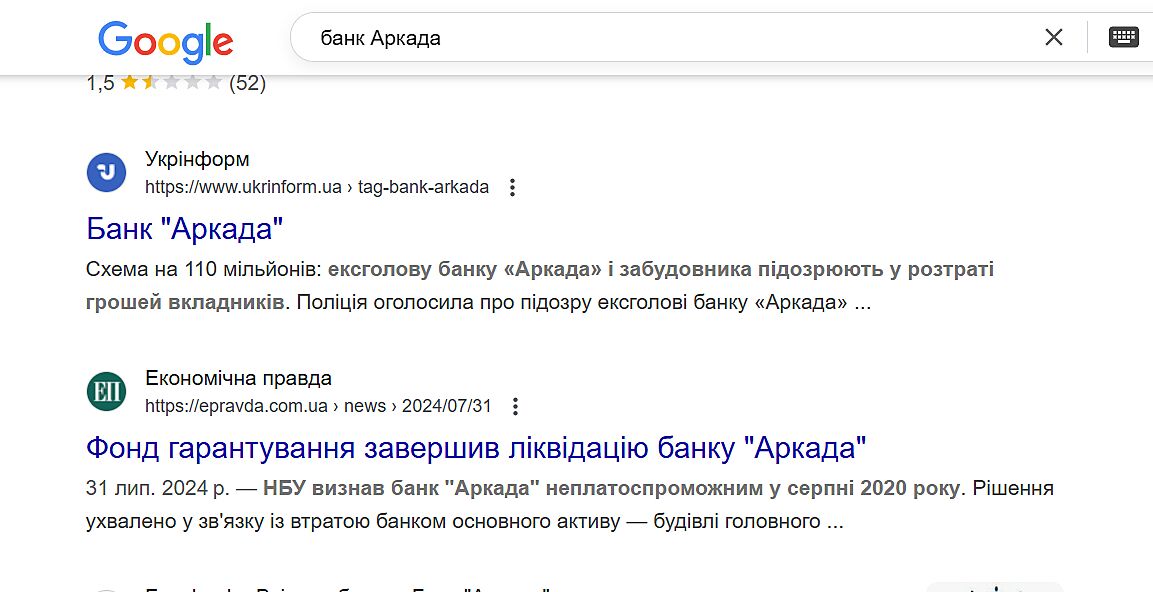Screen dimensions: 1153x592
Task: Click the Укрінформ site favicon
Action: [x=106, y=172]
